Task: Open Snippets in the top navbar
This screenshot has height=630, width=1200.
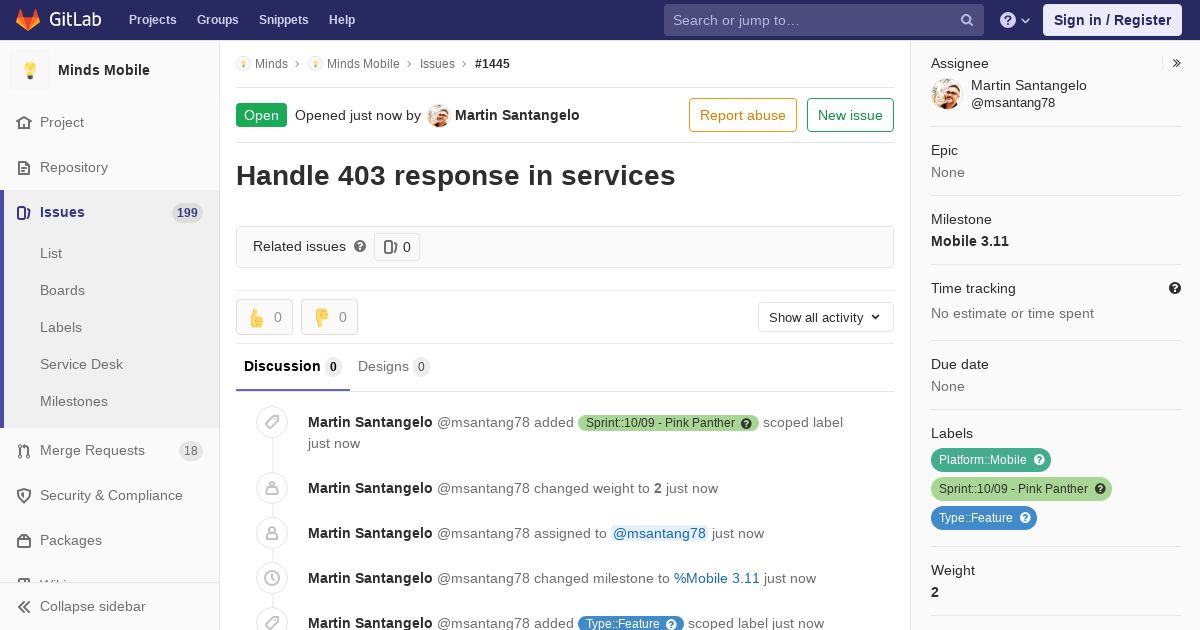Action: pyautogui.click(x=283, y=20)
